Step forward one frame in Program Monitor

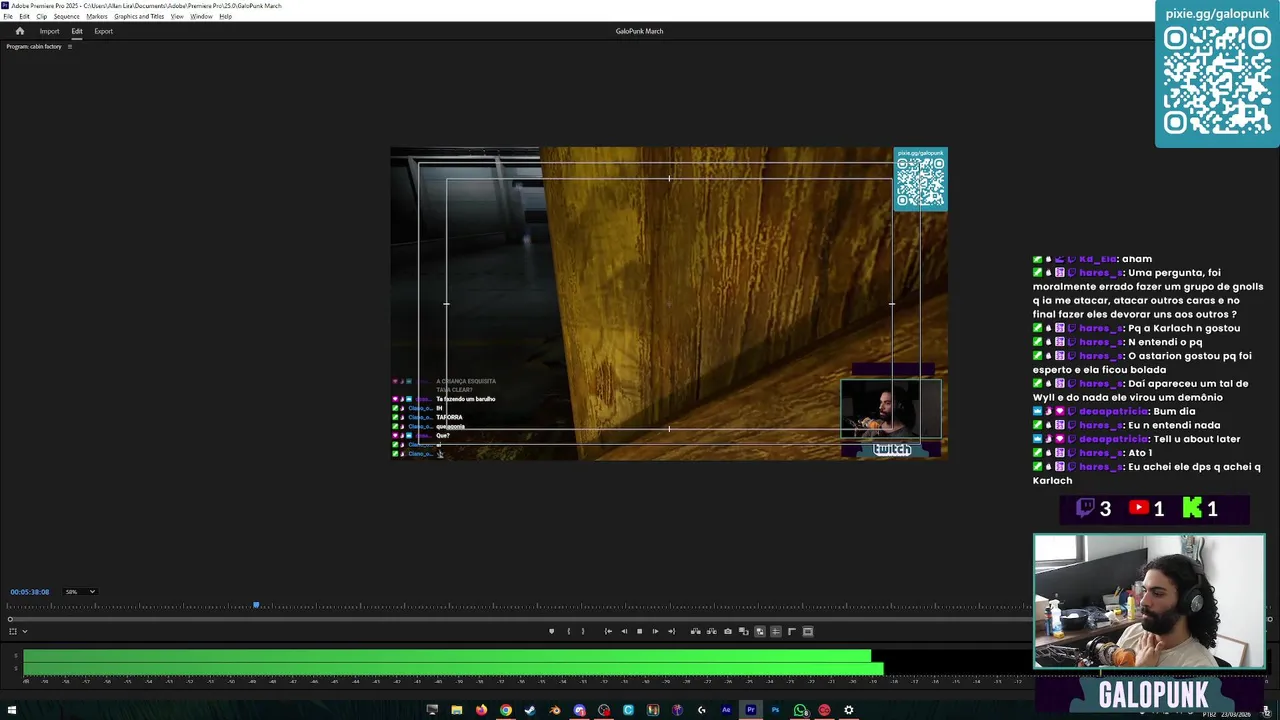(655, 631)
